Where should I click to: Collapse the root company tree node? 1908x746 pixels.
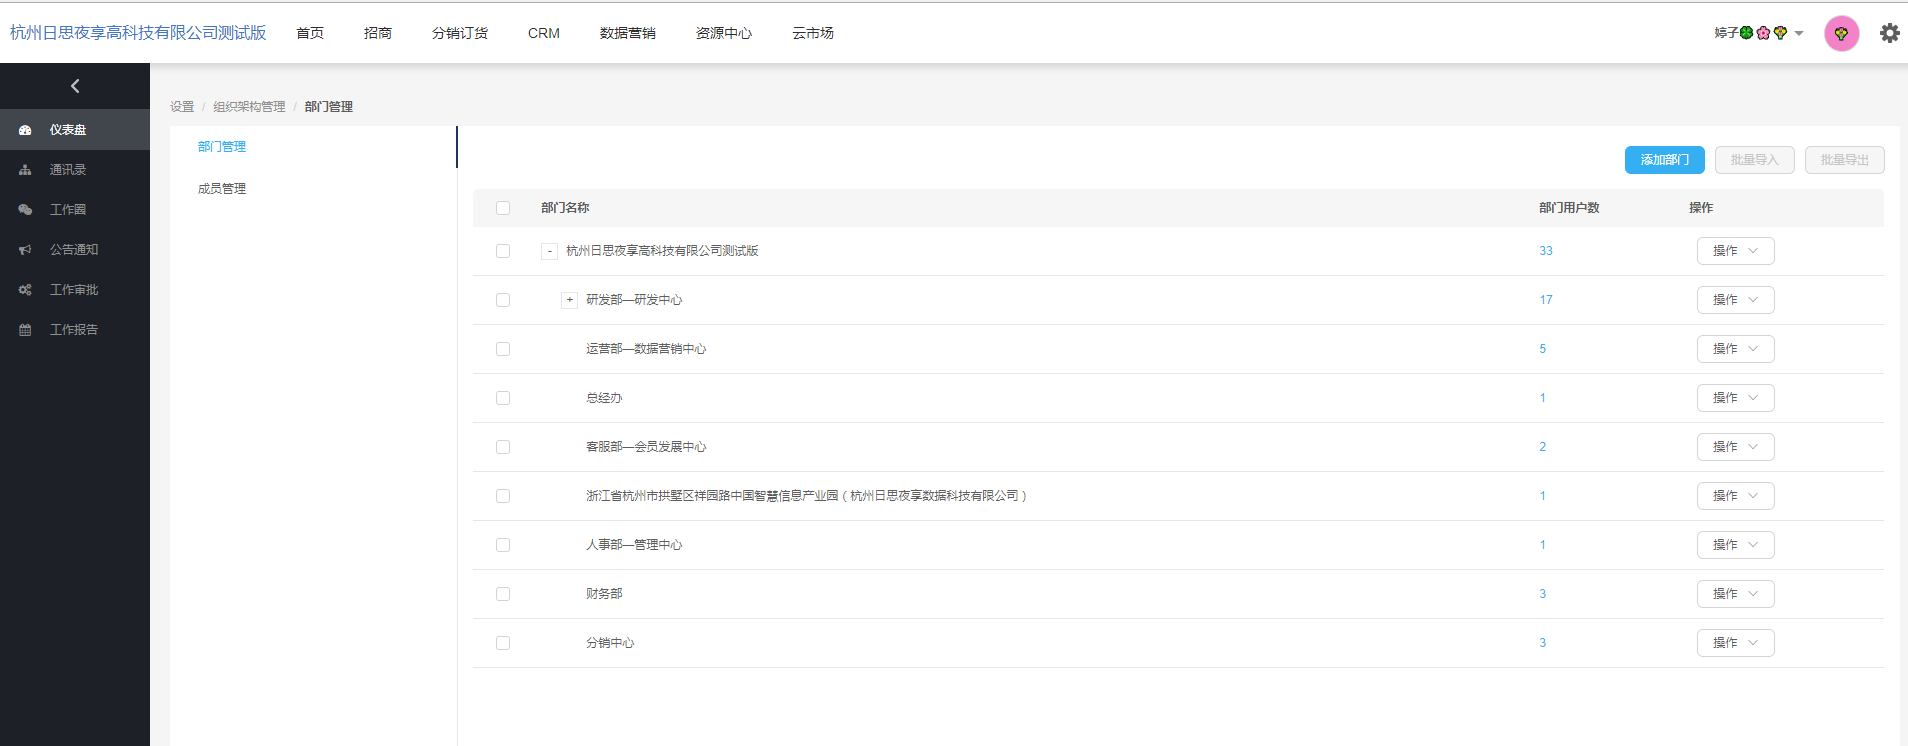pyautogui.click(x=549, y=251)
